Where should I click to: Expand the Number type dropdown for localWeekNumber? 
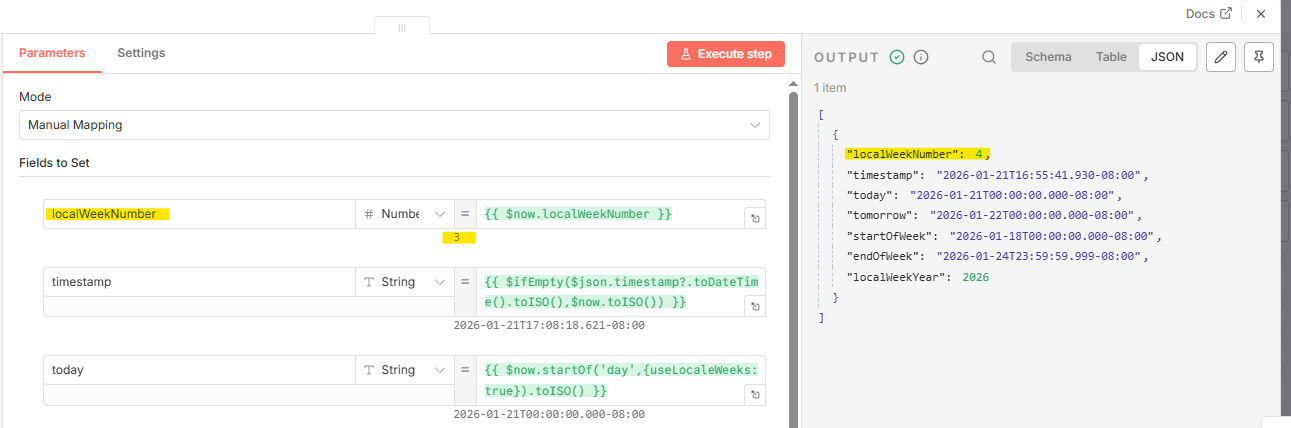tap(404, 214)
